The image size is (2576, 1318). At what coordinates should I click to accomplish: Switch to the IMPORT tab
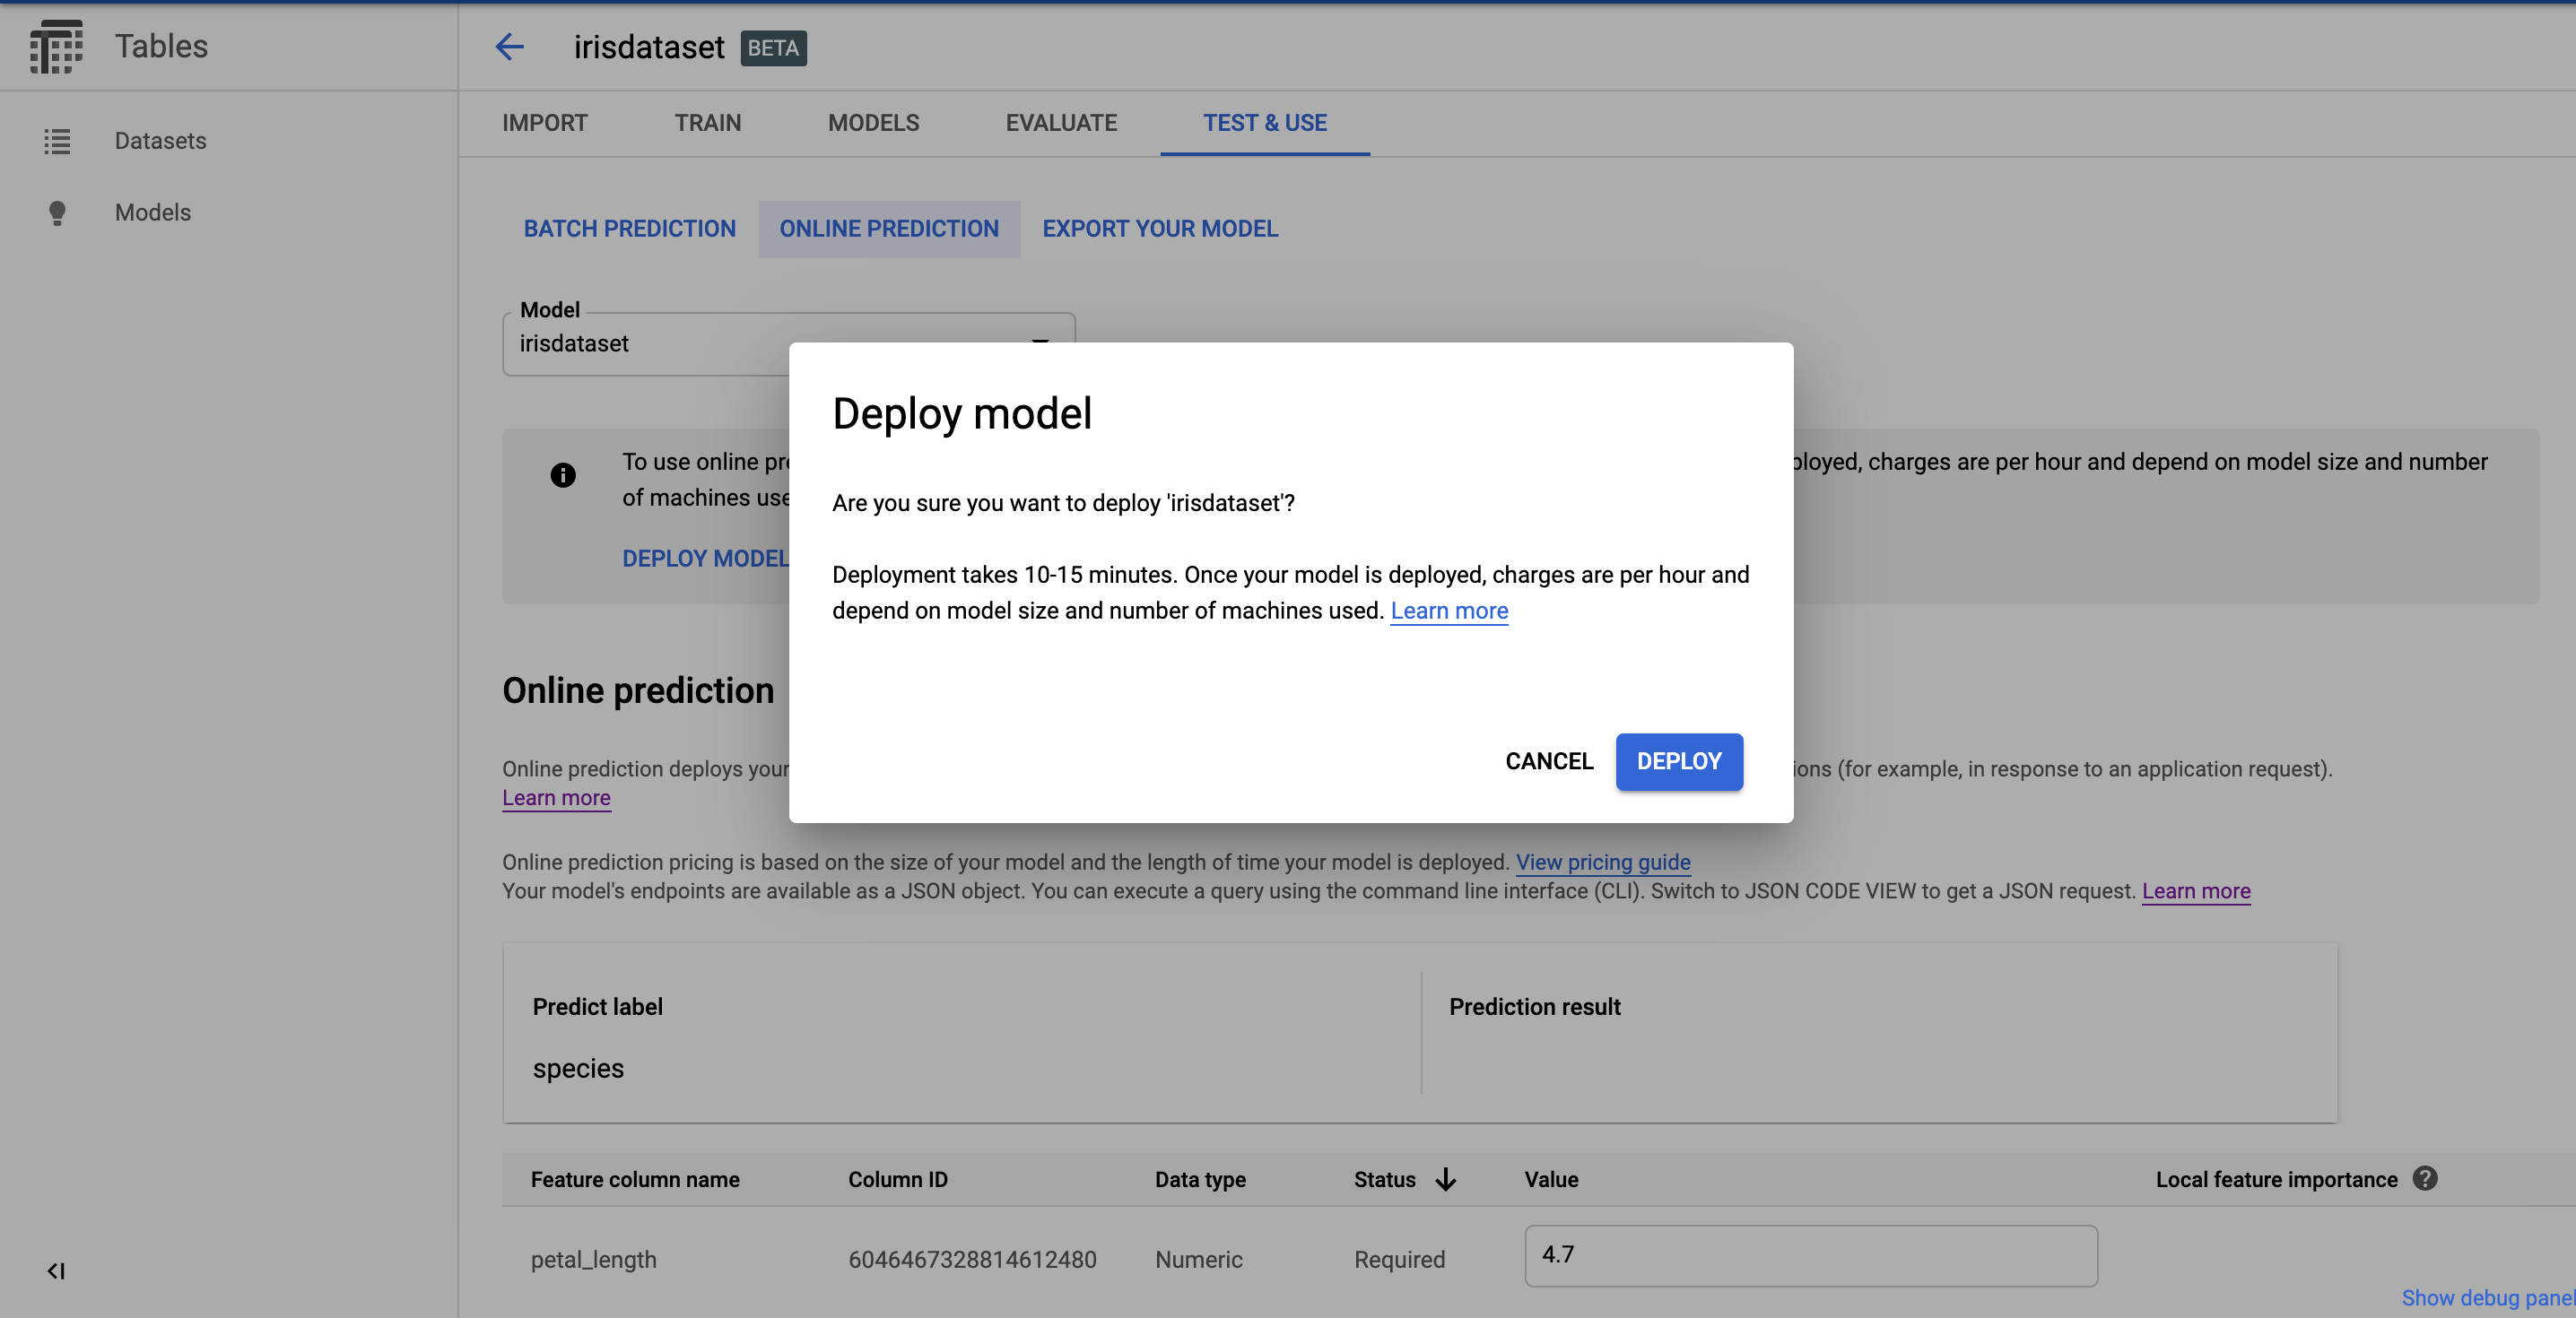544,123
